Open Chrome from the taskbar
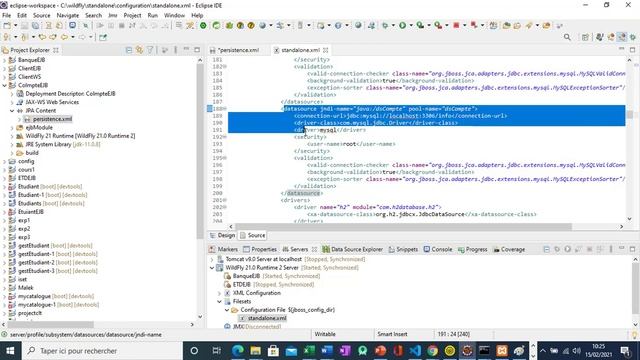Screen dimensions: 640x360 click(x=432, y=351)
